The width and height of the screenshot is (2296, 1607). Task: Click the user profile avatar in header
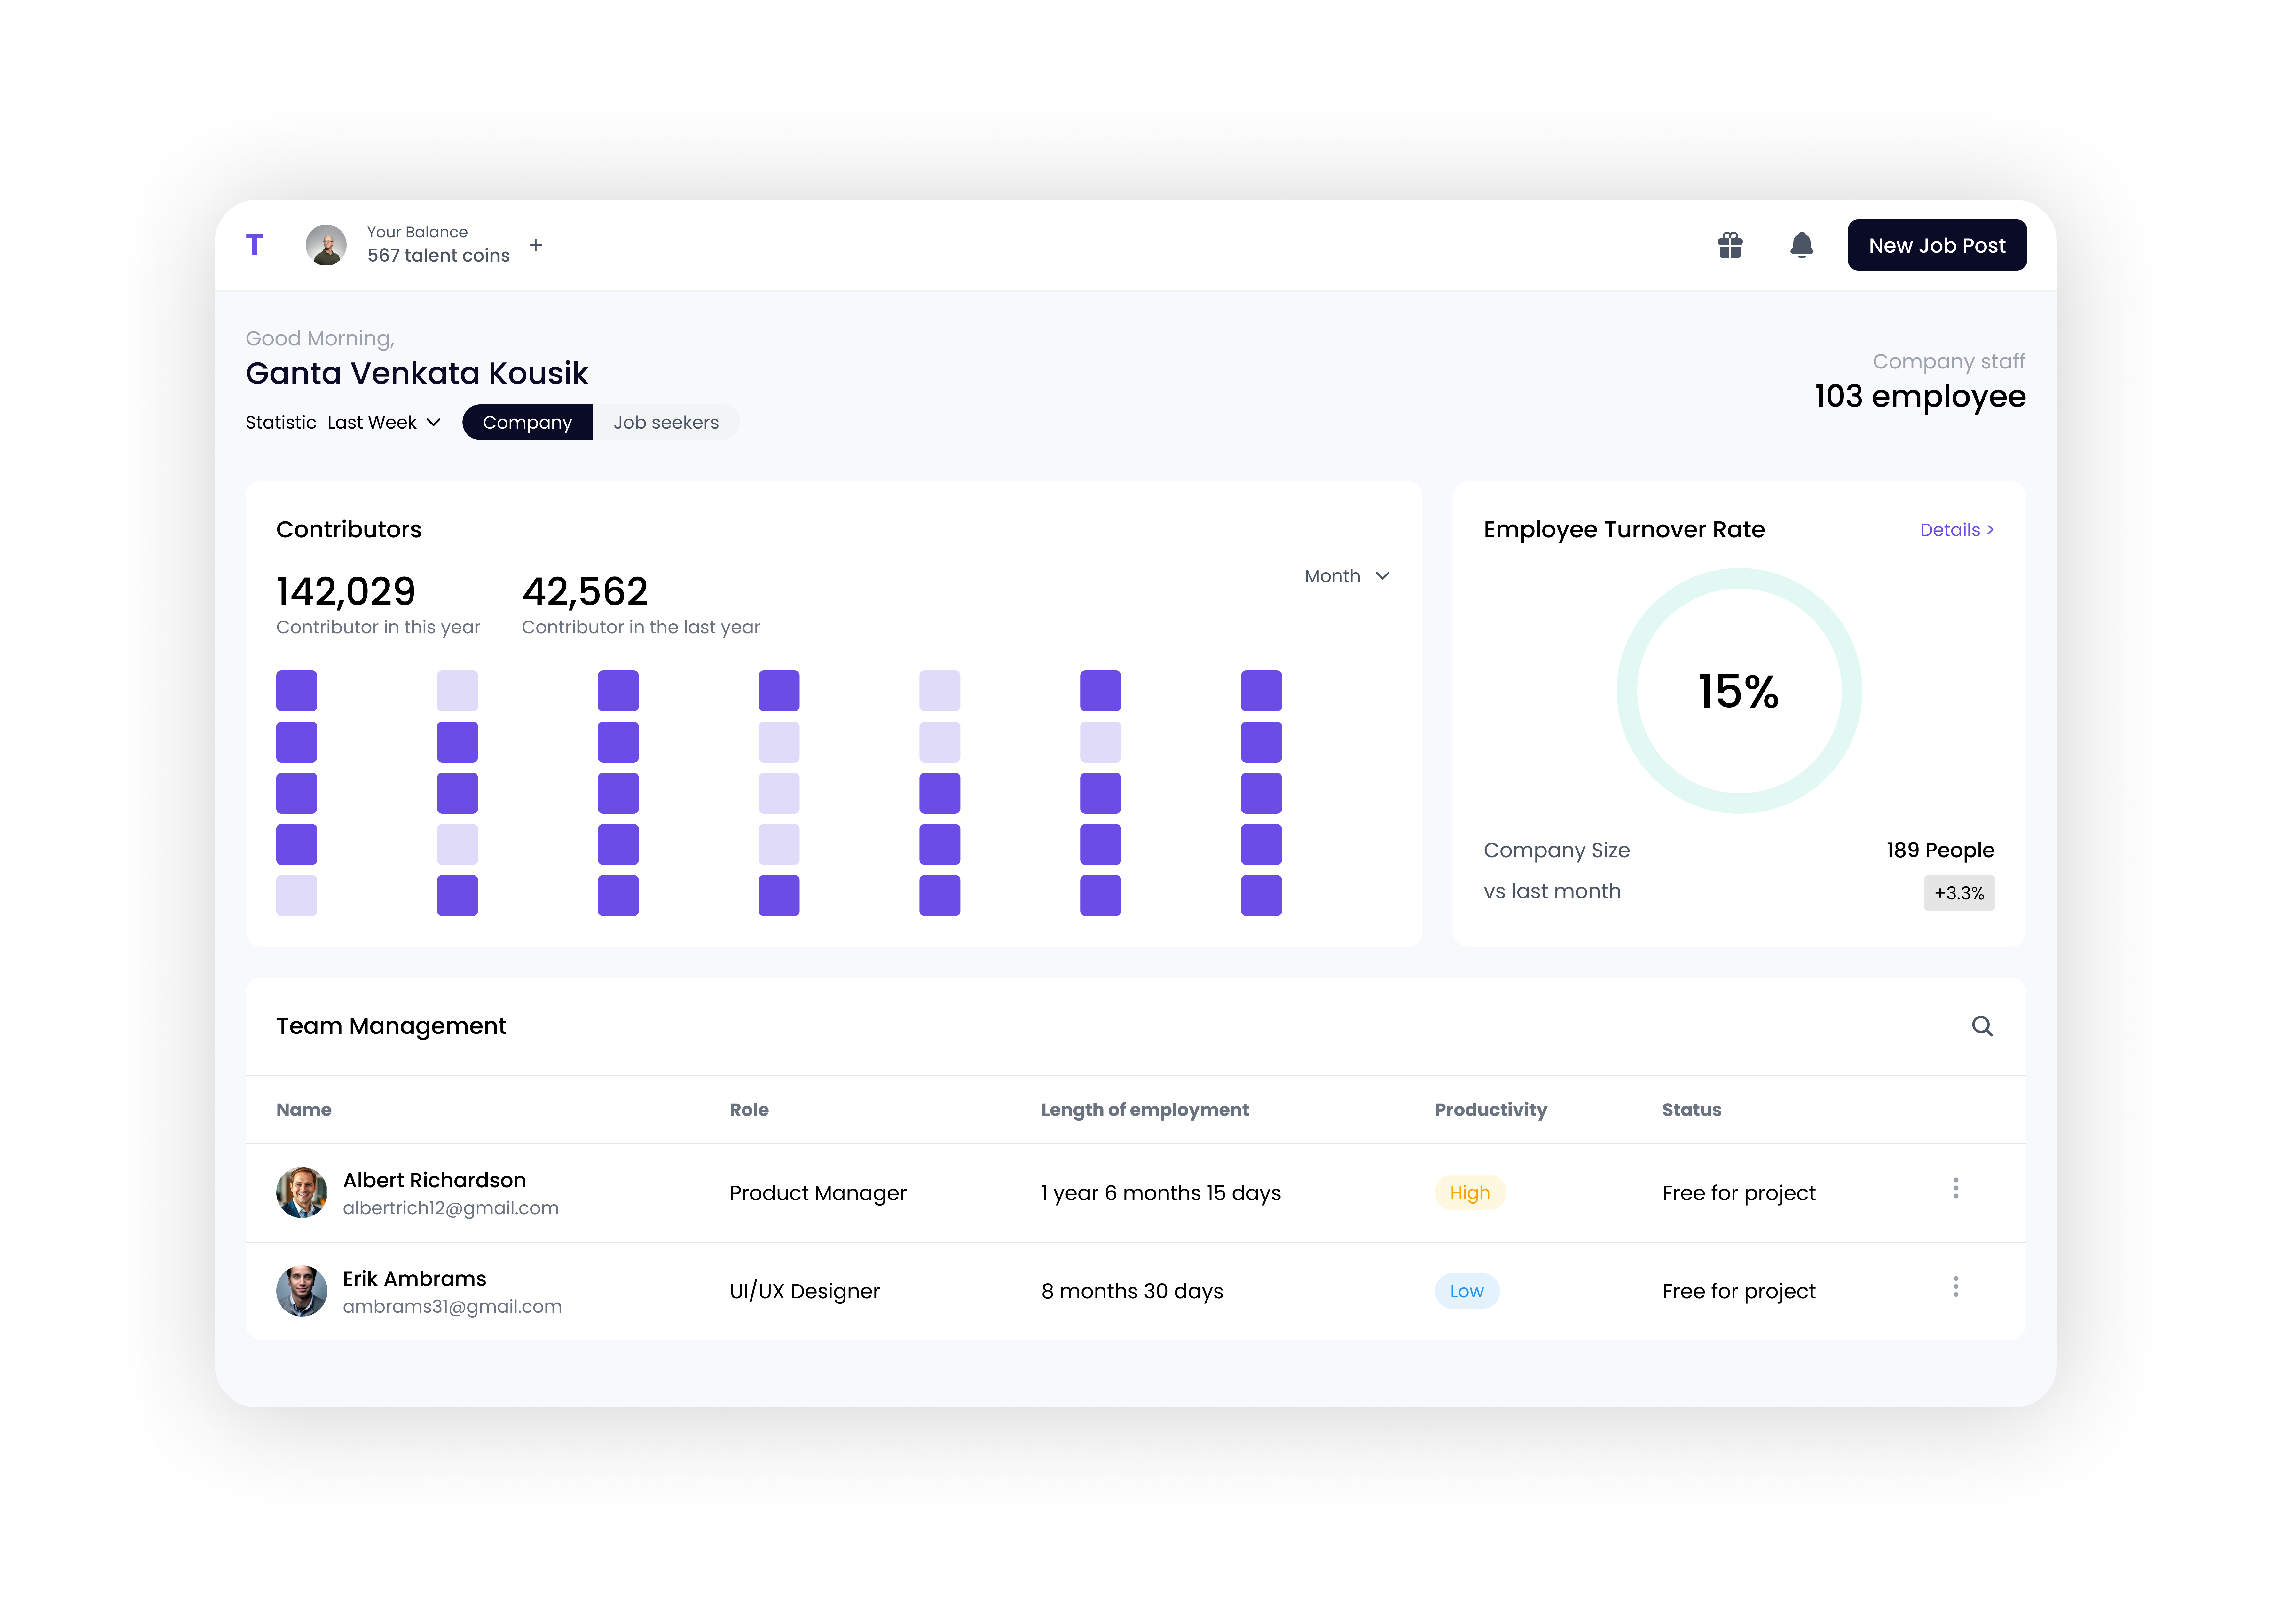[326, 245]
